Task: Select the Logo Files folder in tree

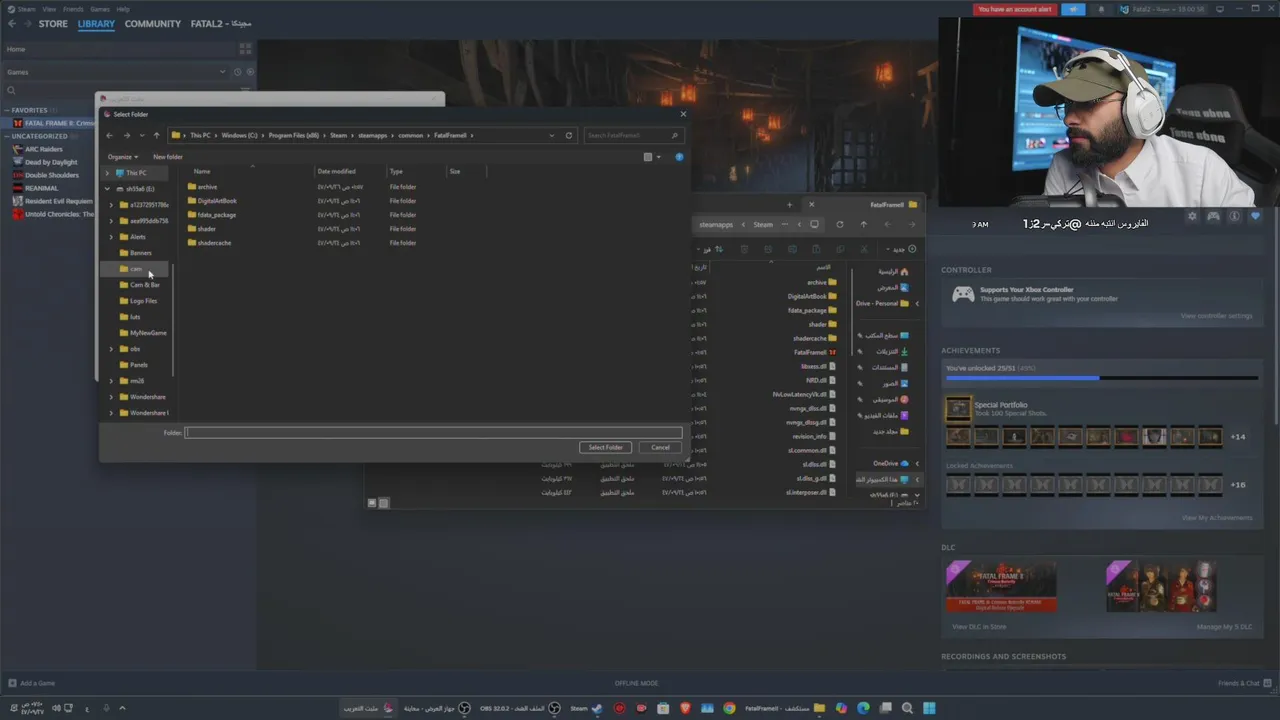Action: (x=139, y=301)
